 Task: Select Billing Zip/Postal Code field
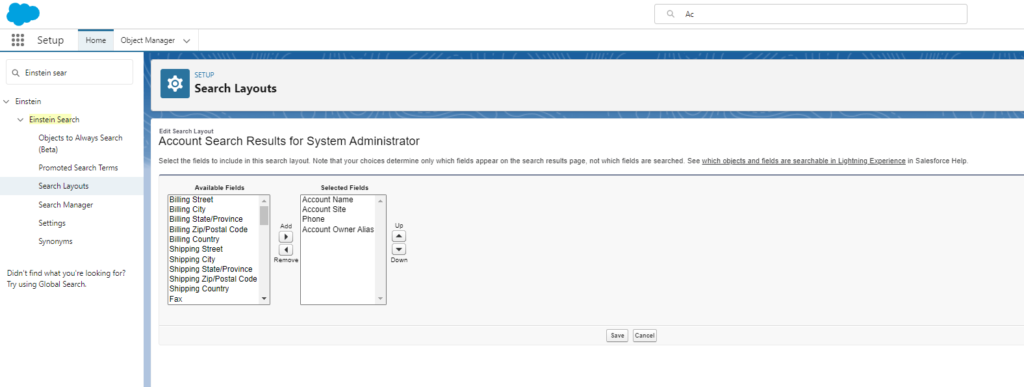pos(208,230)
